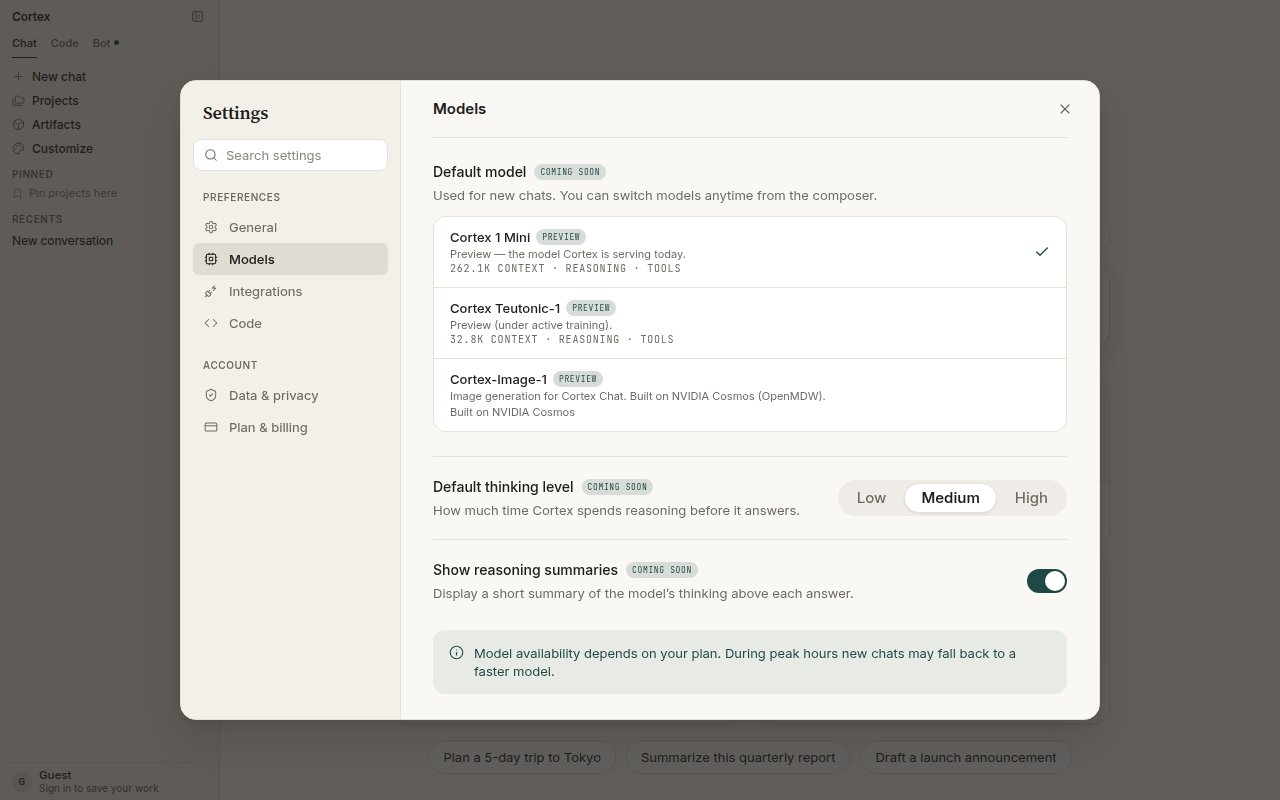Open the recent New conversation chat
This screenshot has width=1280, height=800.
click(108, 240)
